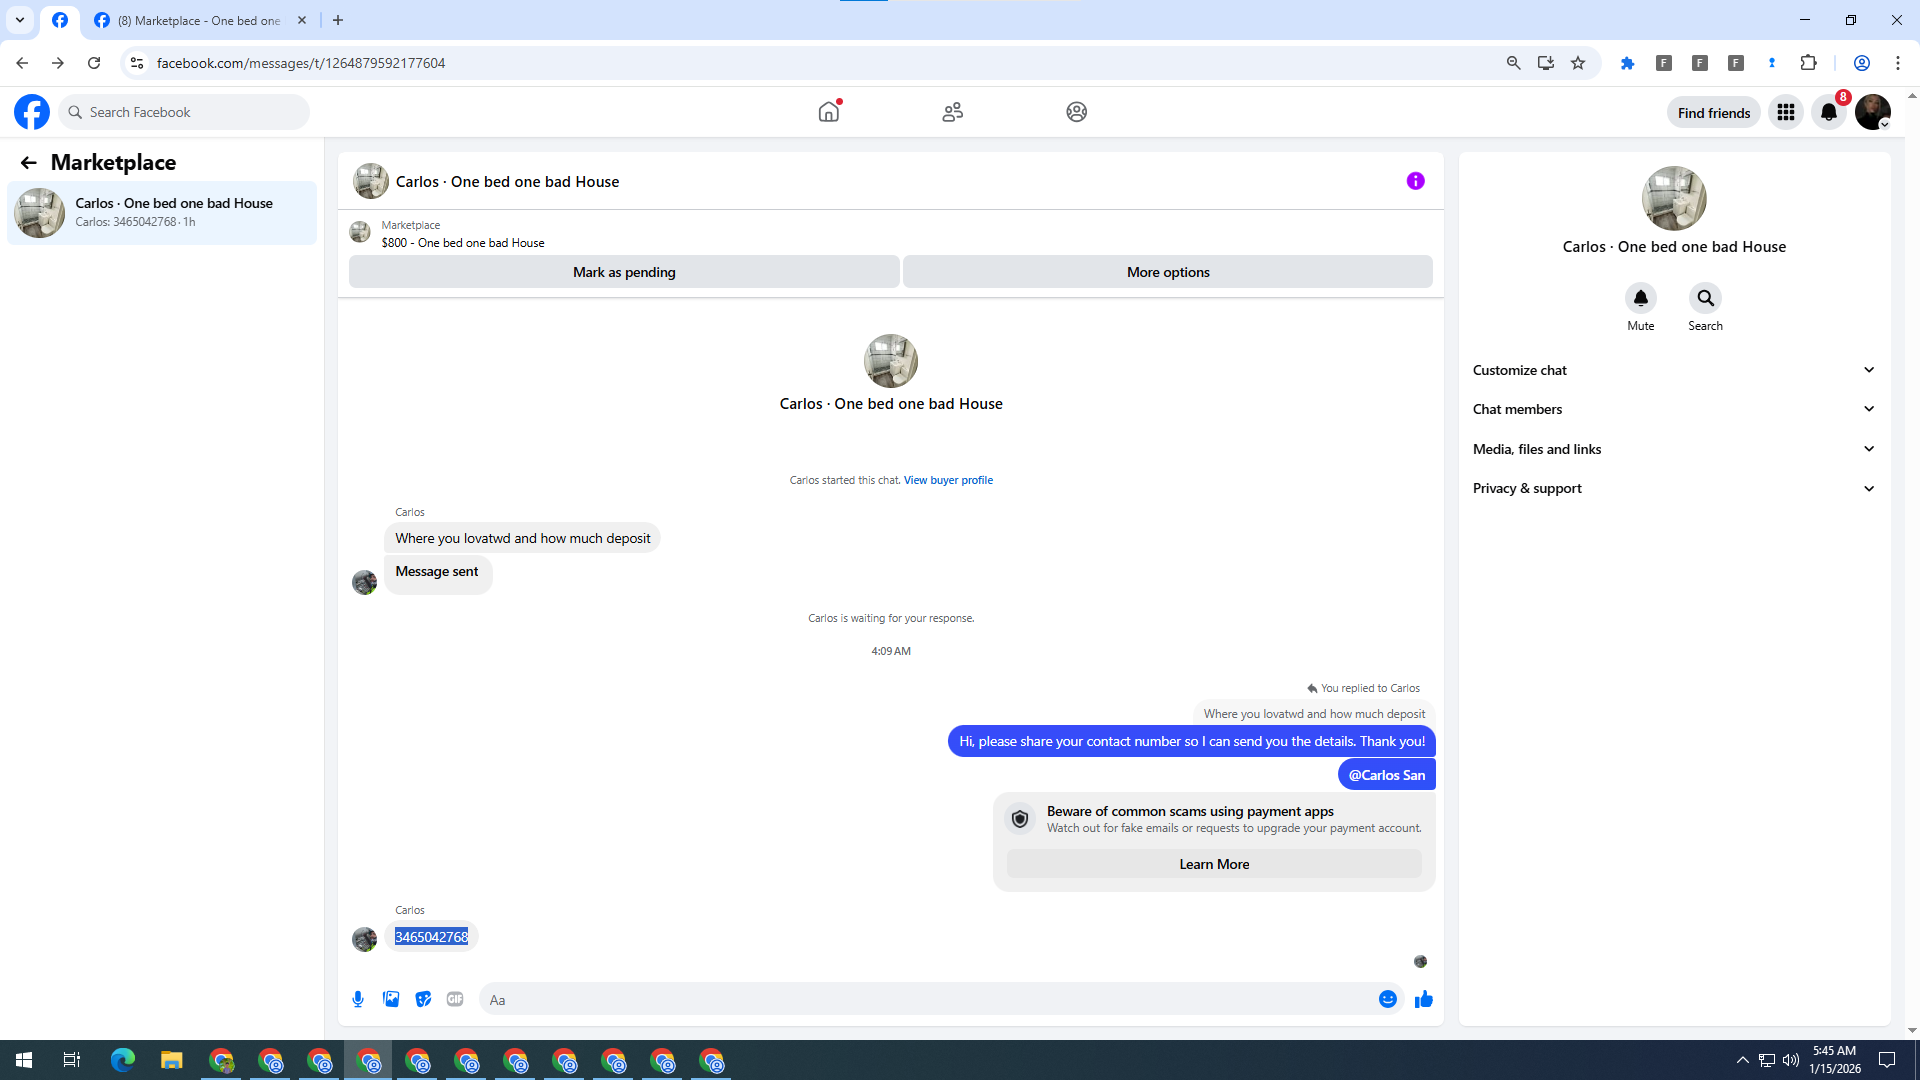
Task: Search within conversation using magnifier icon
Action: point(1705,298)
